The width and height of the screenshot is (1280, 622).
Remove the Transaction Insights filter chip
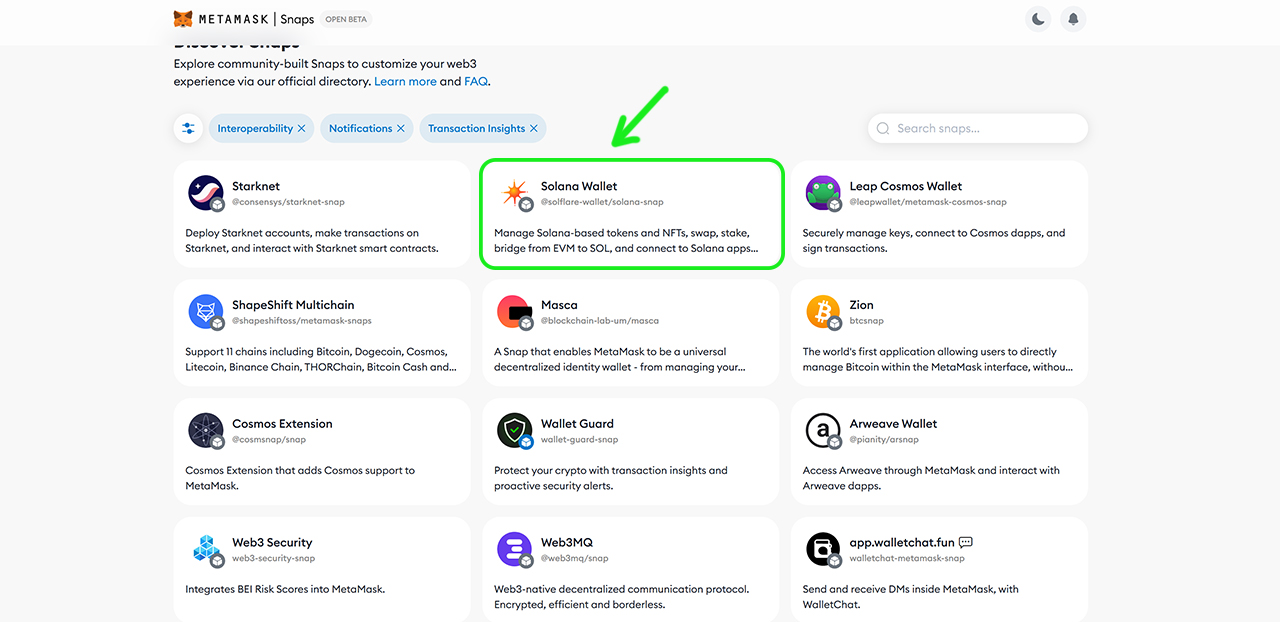(534, 129)
